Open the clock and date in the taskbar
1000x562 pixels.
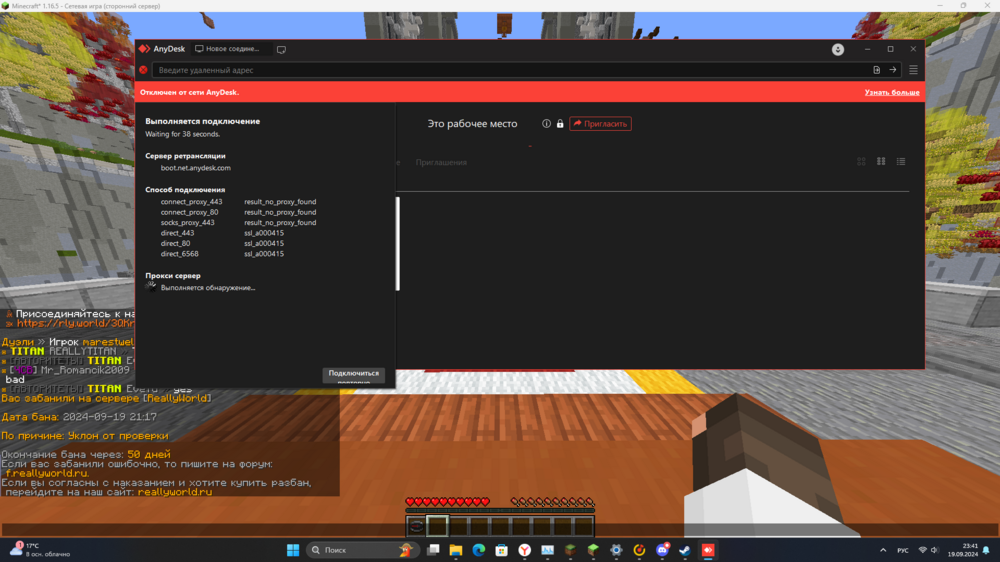(962, 550)
